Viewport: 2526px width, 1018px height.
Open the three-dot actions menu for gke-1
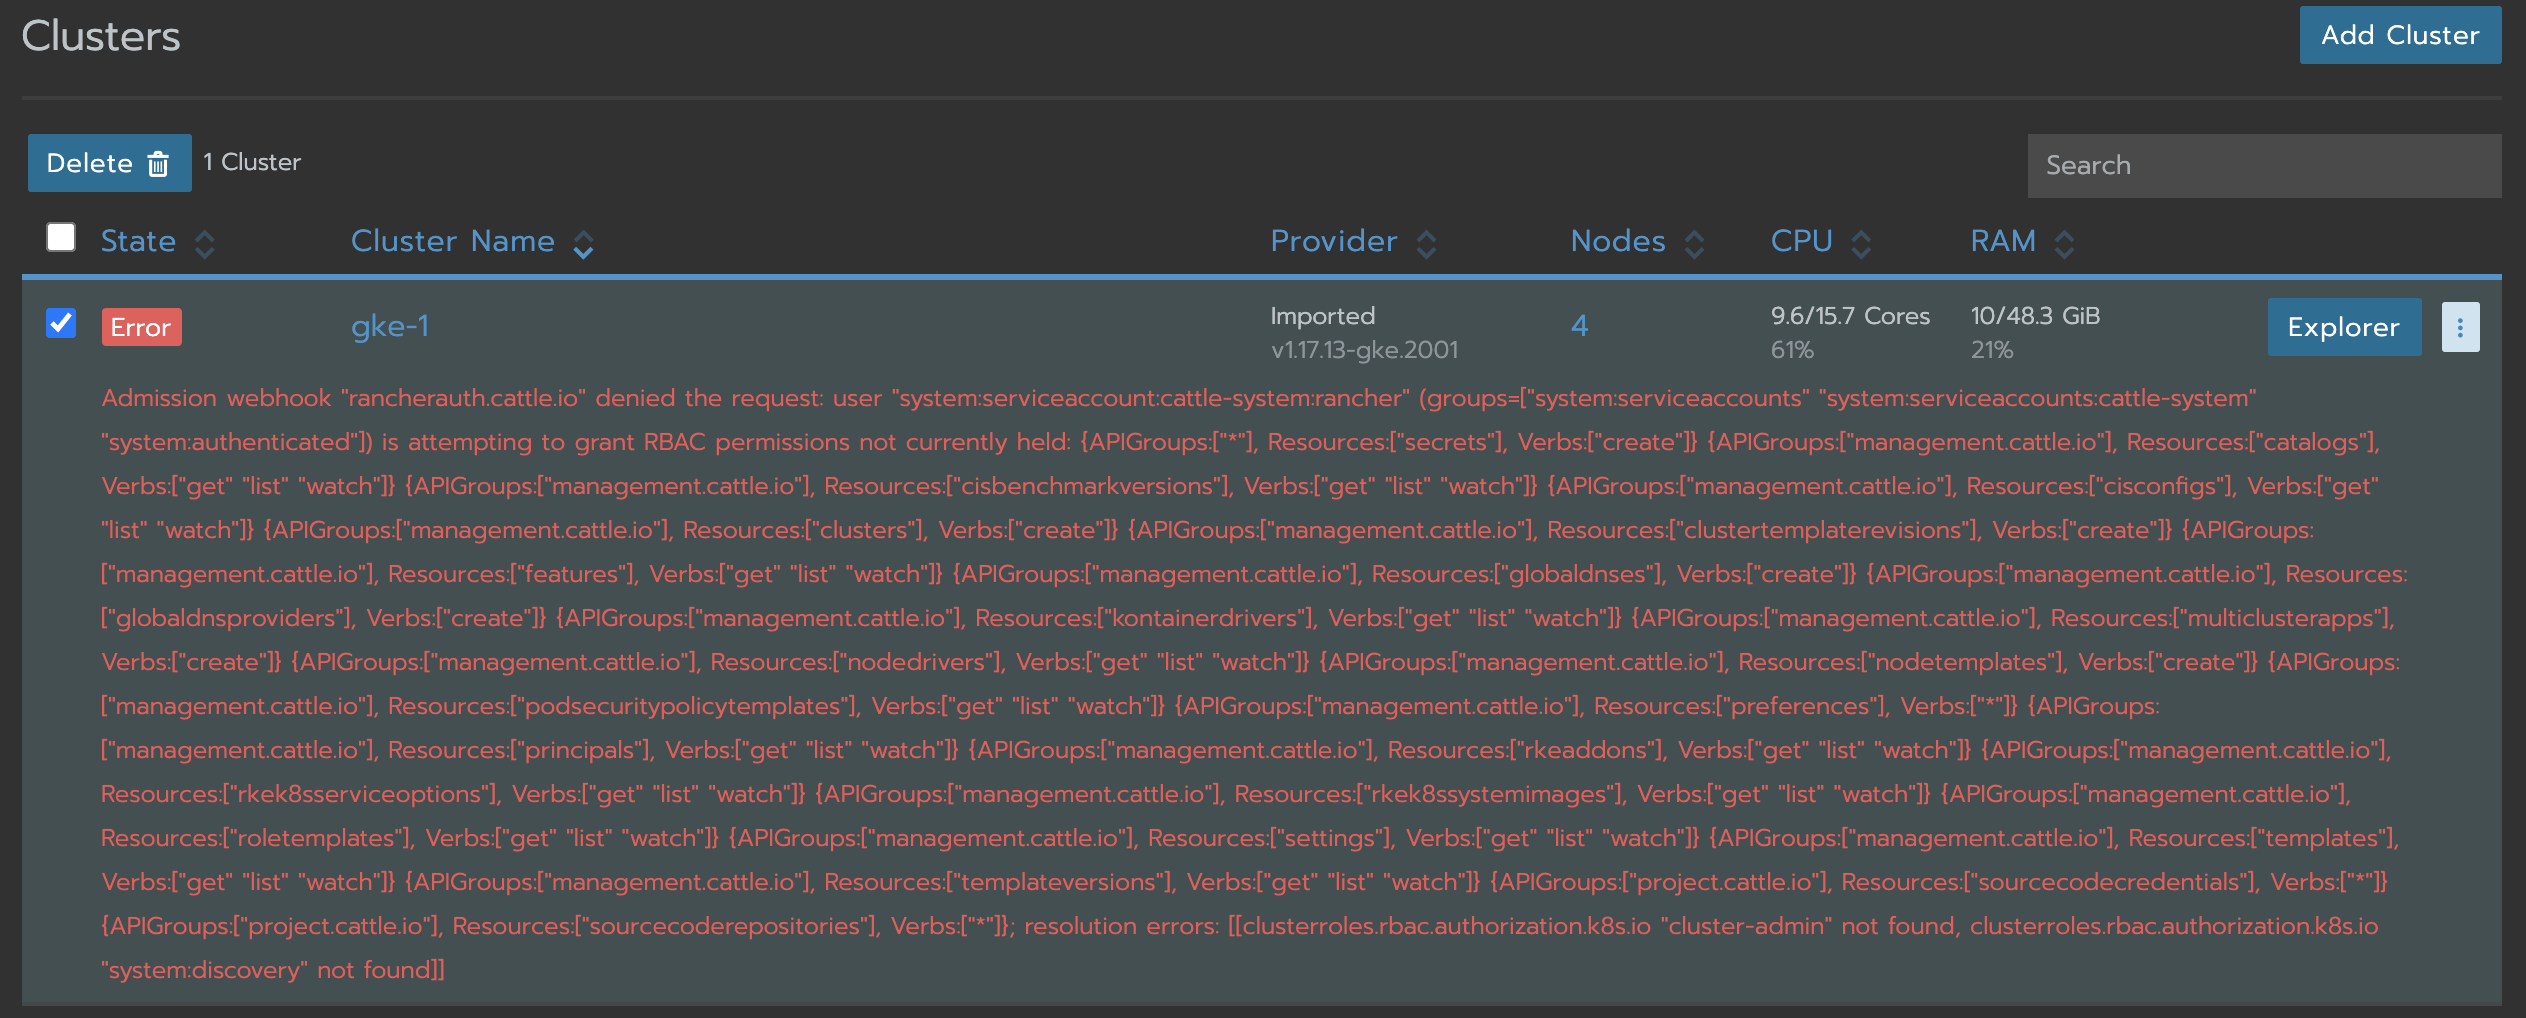coord(2460,327)
